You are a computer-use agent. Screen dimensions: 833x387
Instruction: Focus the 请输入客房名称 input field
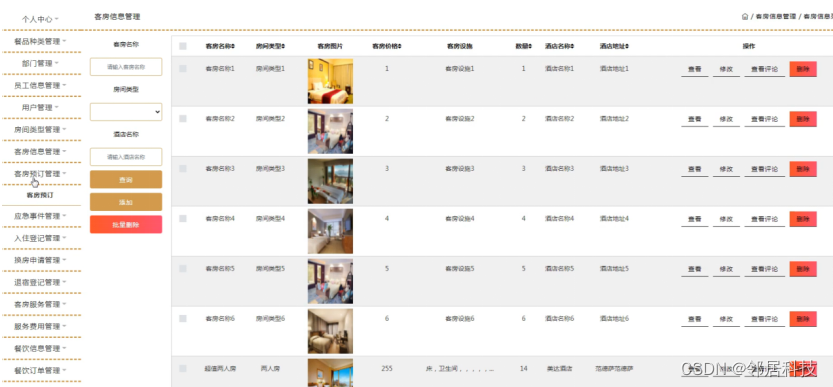pos(126,67)
